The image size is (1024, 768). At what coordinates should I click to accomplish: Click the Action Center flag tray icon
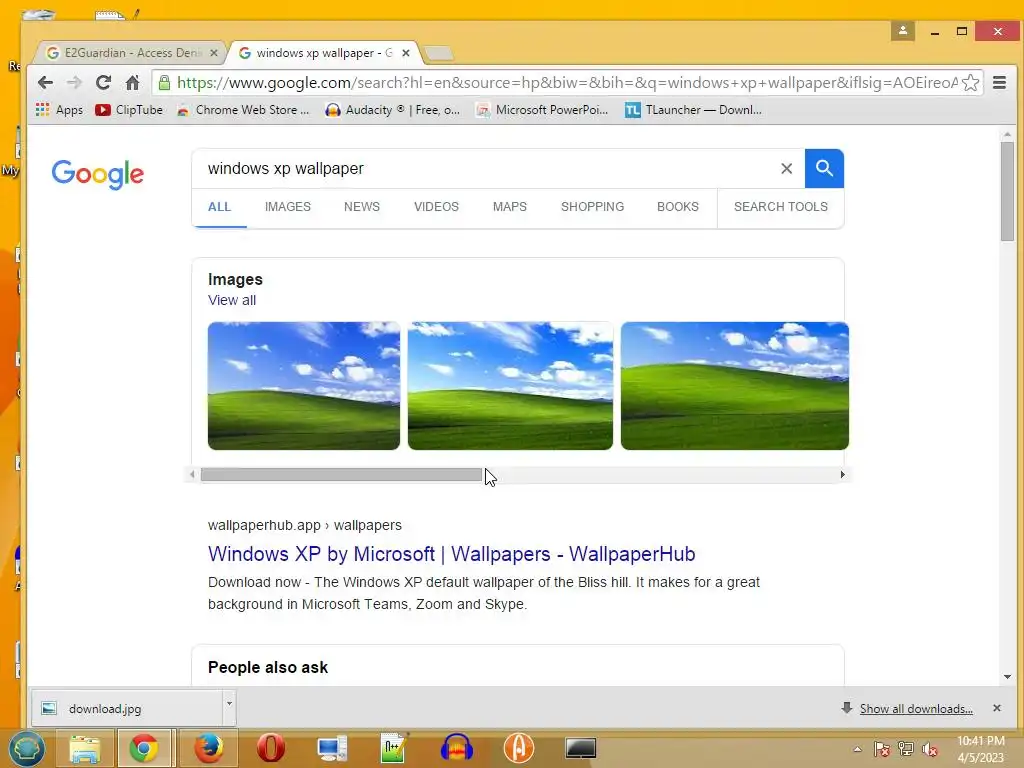click(881, 749)
